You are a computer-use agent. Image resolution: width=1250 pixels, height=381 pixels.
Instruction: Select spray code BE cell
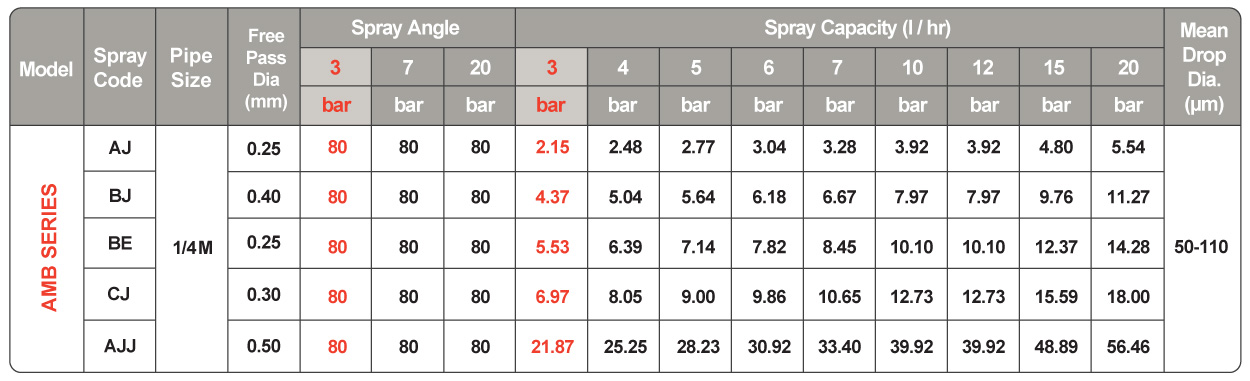pos(120,247)
